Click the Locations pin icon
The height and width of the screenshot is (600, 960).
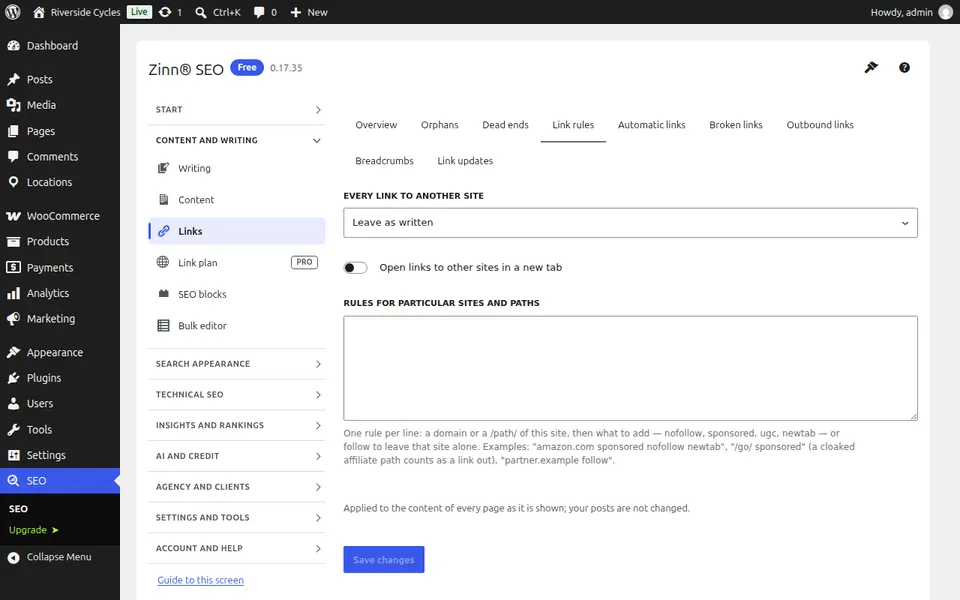pos(13,182)
